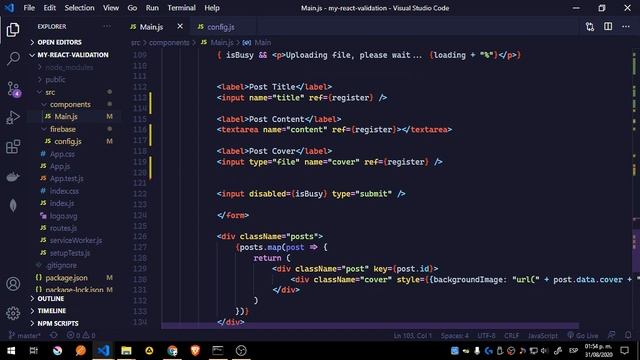This screenshot has width=640, height=360.
Task: Expand the public folder
Action: [55, 80]
